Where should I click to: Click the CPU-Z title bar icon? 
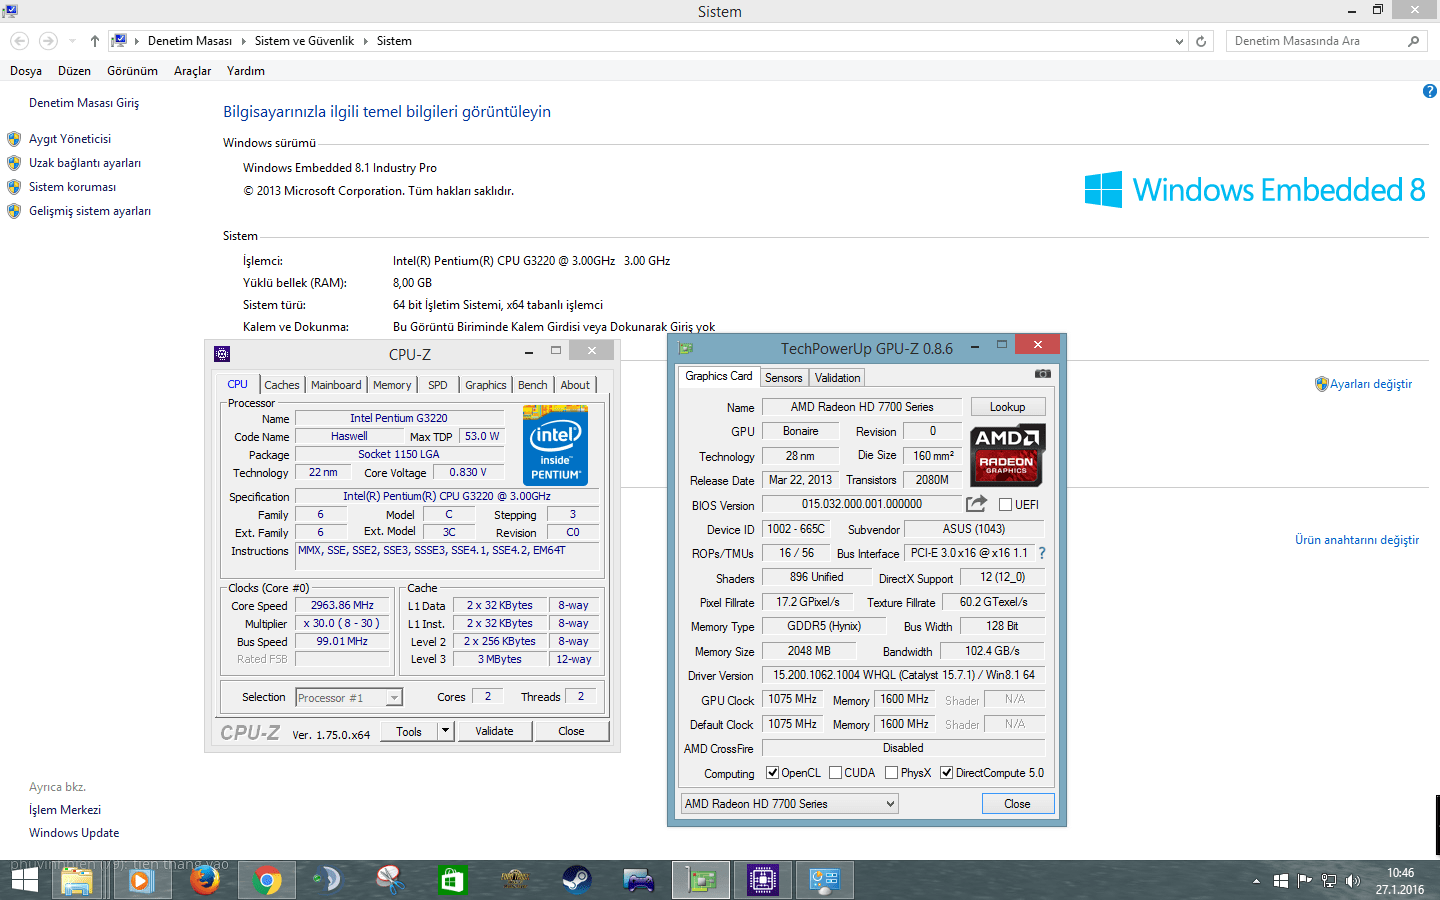coord(222,353)
